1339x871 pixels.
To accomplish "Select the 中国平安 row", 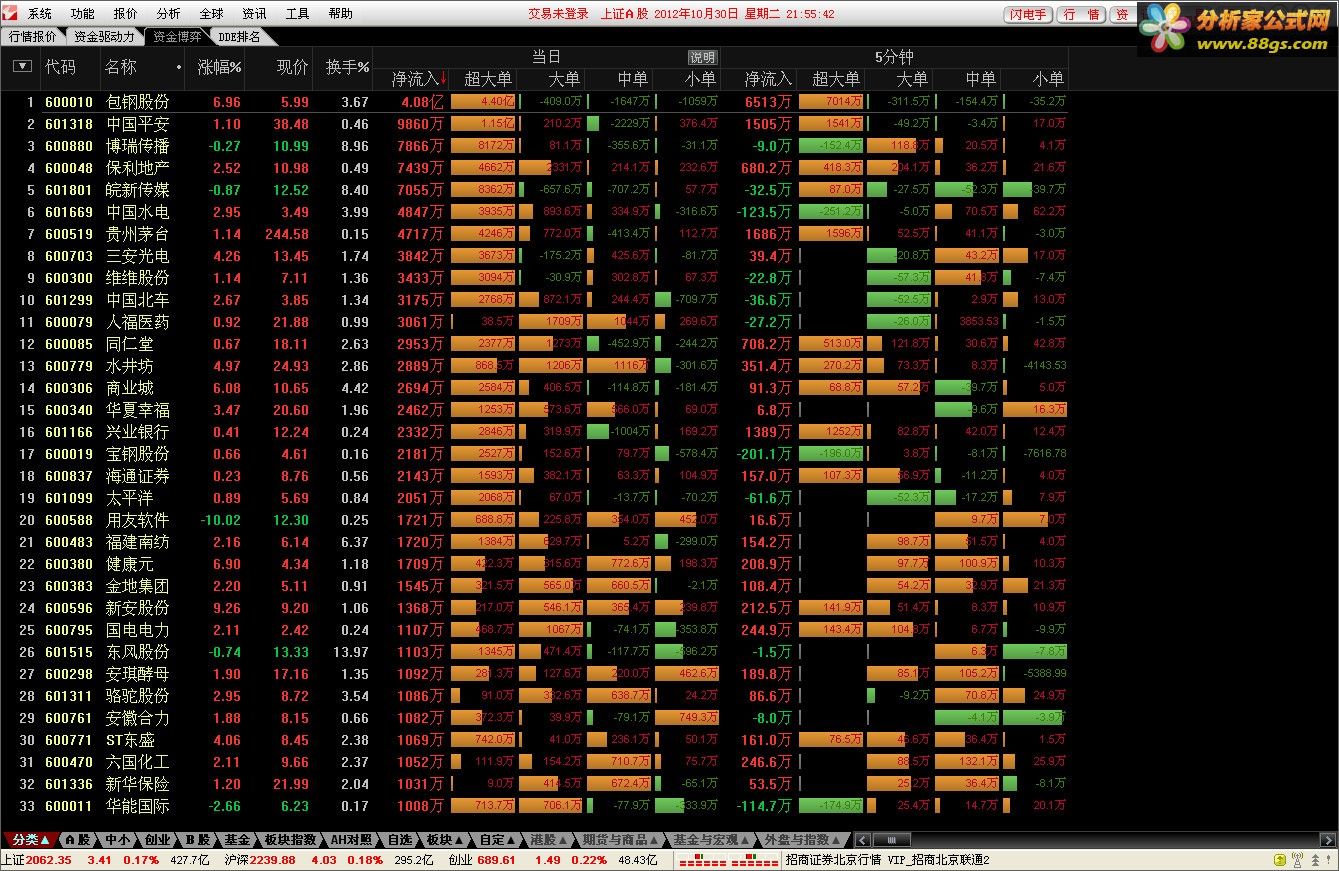I will tap(534, 124).
